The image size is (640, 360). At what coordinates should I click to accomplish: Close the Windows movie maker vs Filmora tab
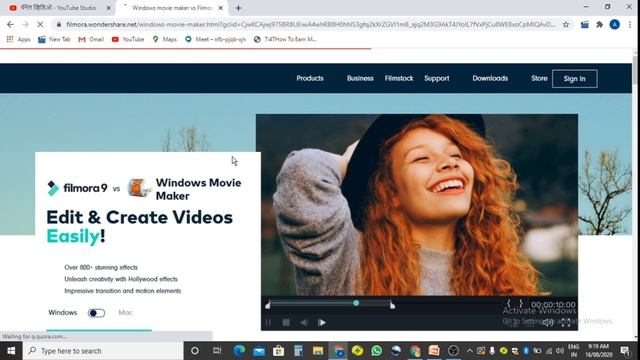pos(220,8)
